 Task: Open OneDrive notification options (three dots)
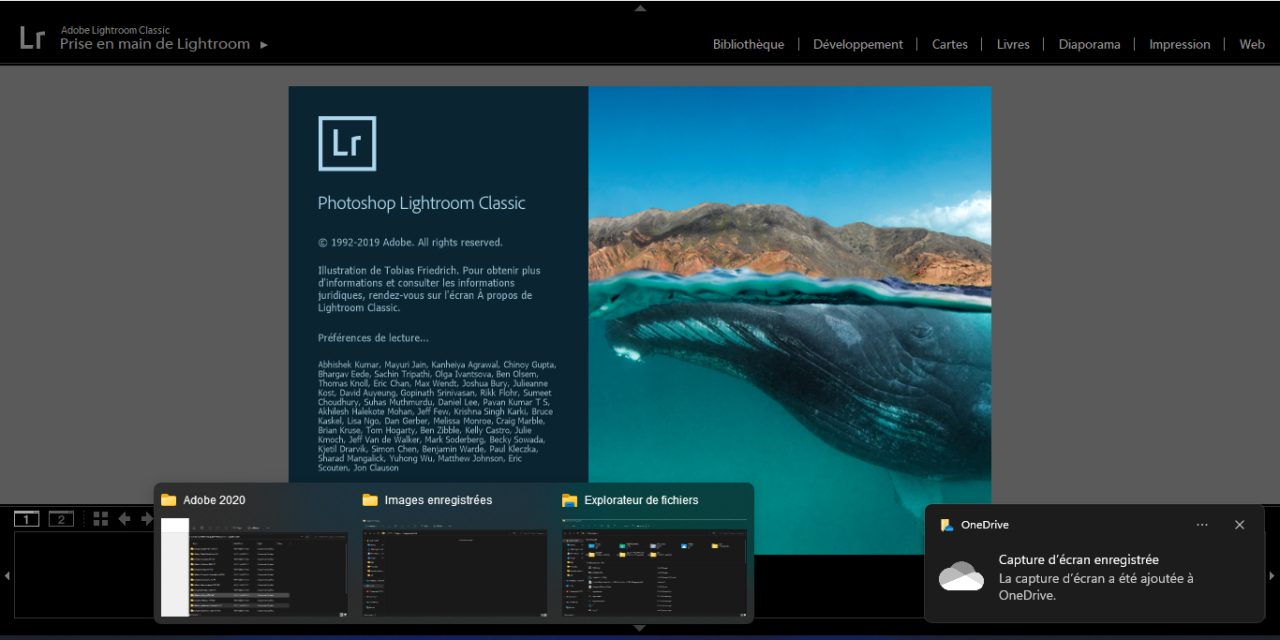(1202, 525)
